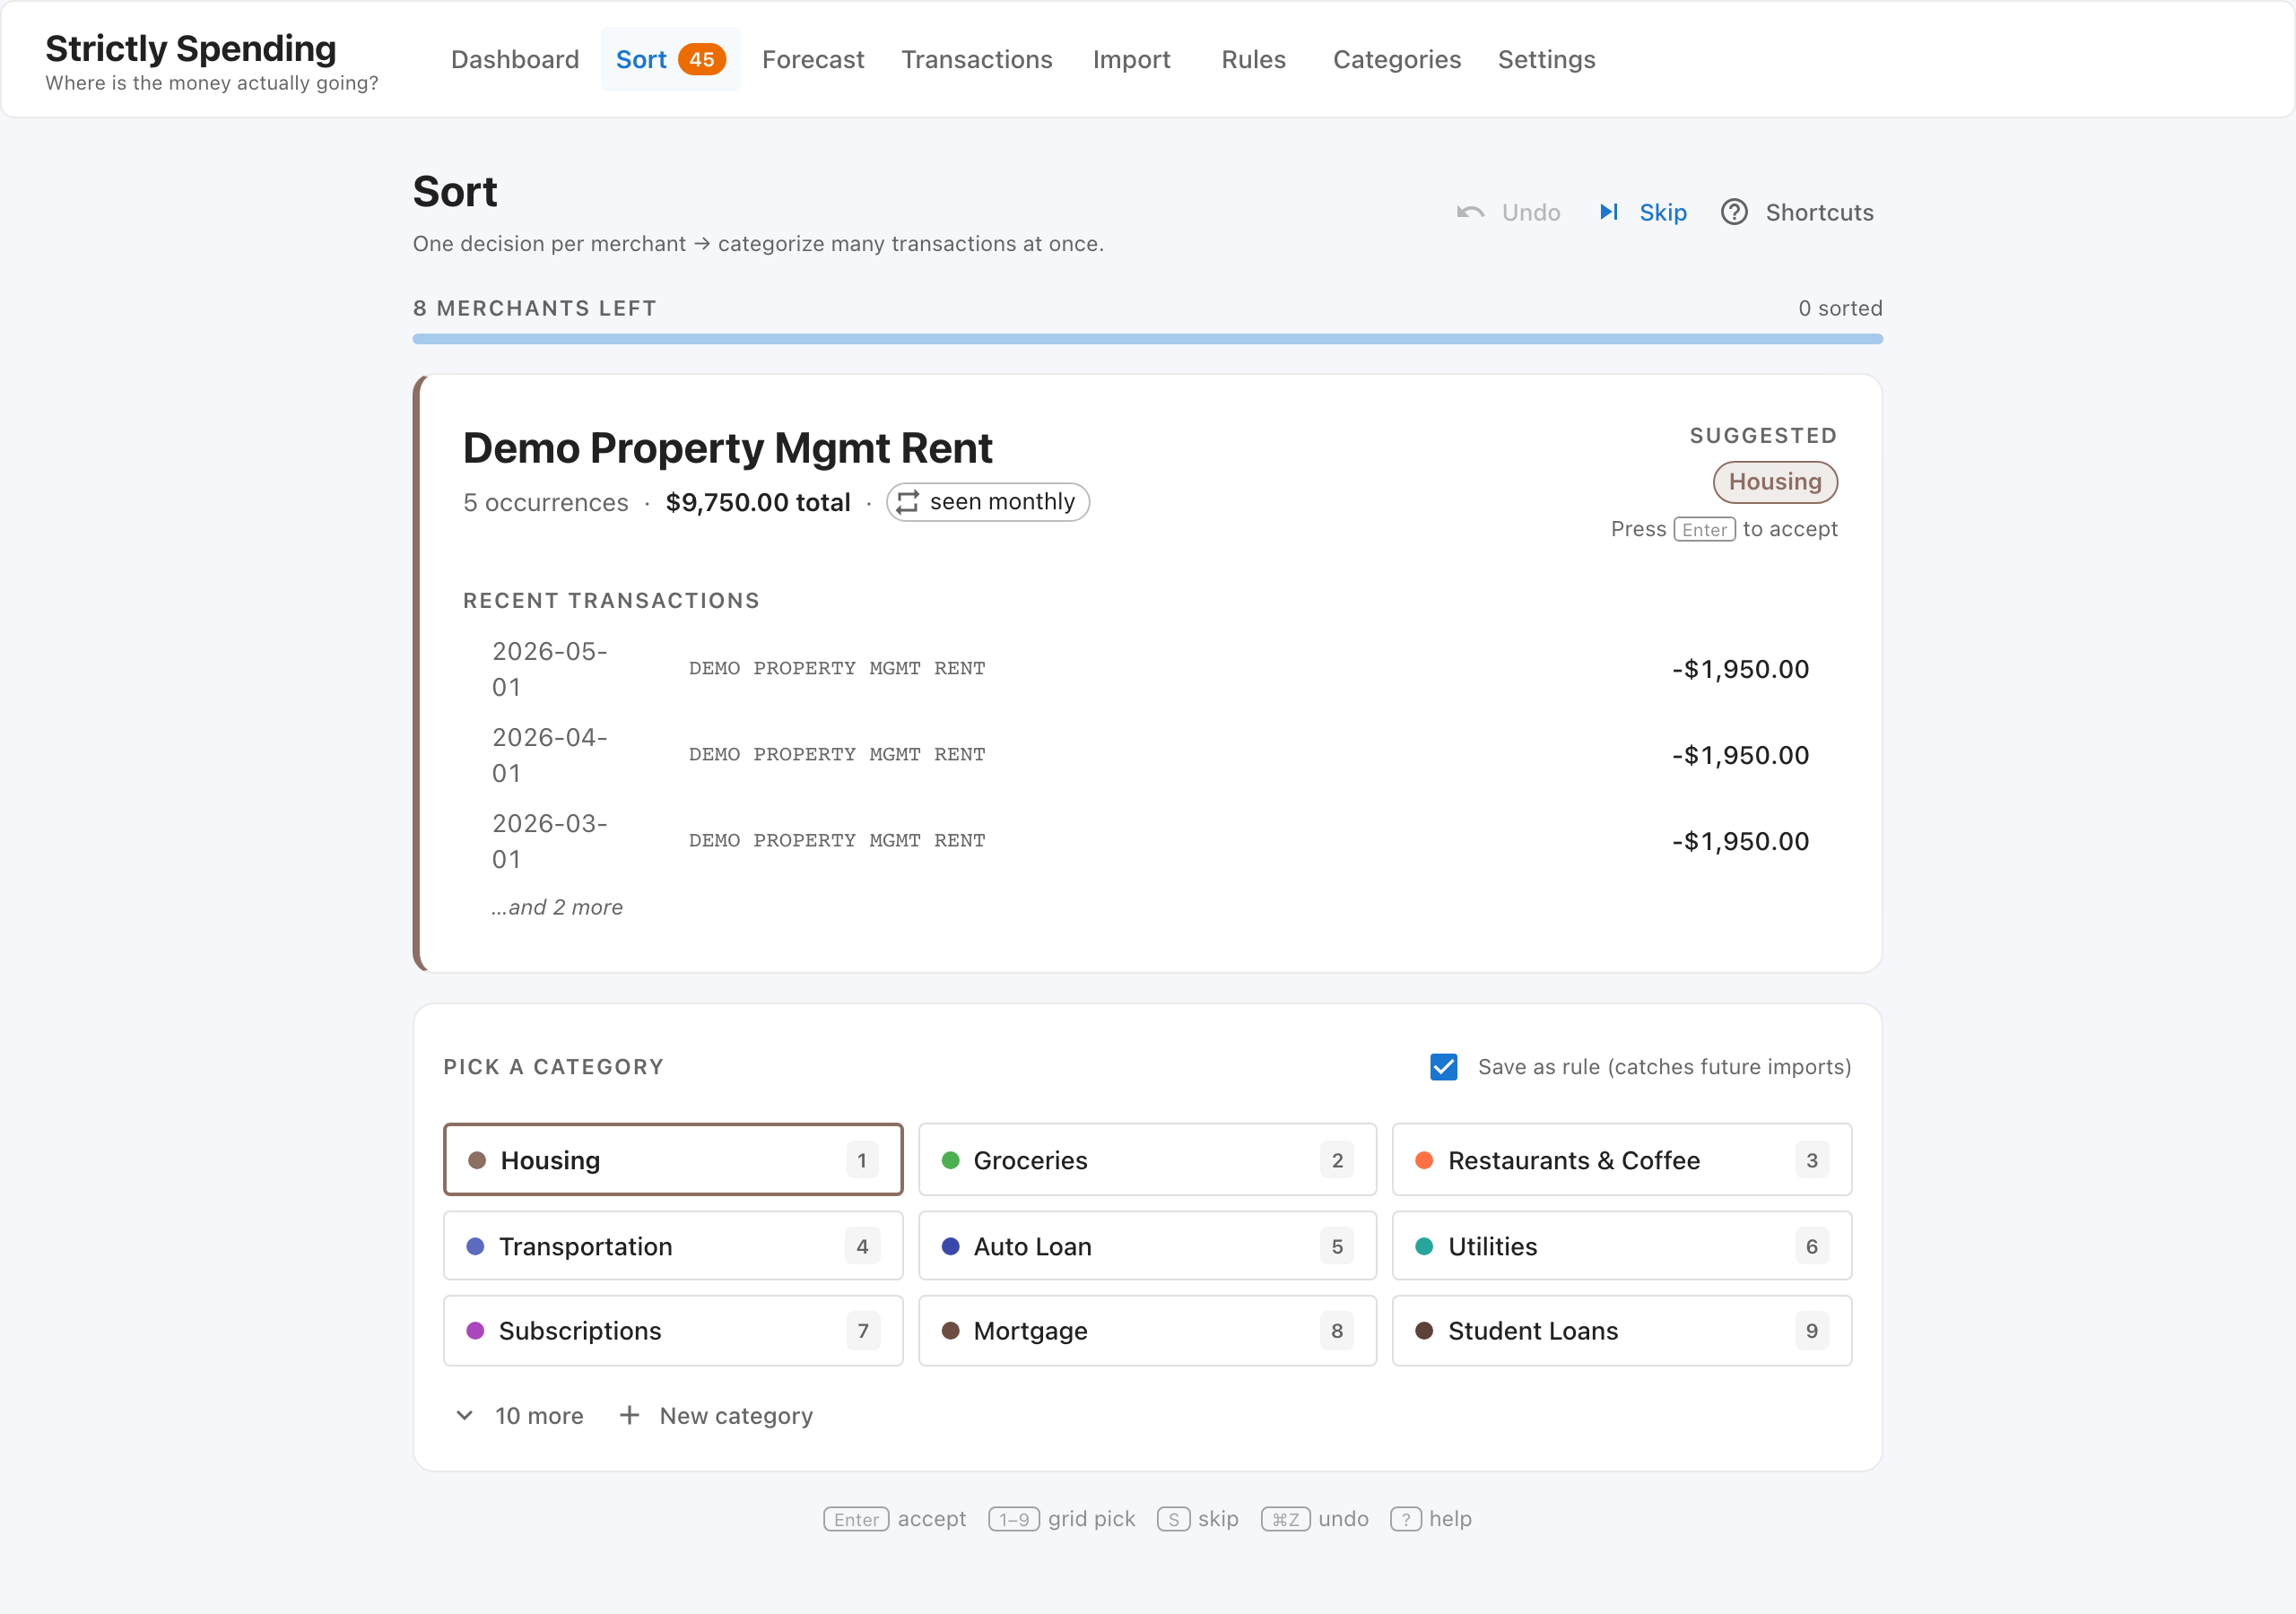Click the Undo label
Image resolution: width=2296 pixels, height=1614 pixels.
click(1531, 212)
